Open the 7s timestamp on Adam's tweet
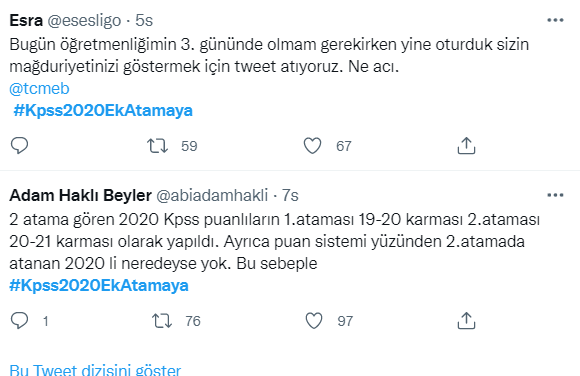 [x=290, y=195]
